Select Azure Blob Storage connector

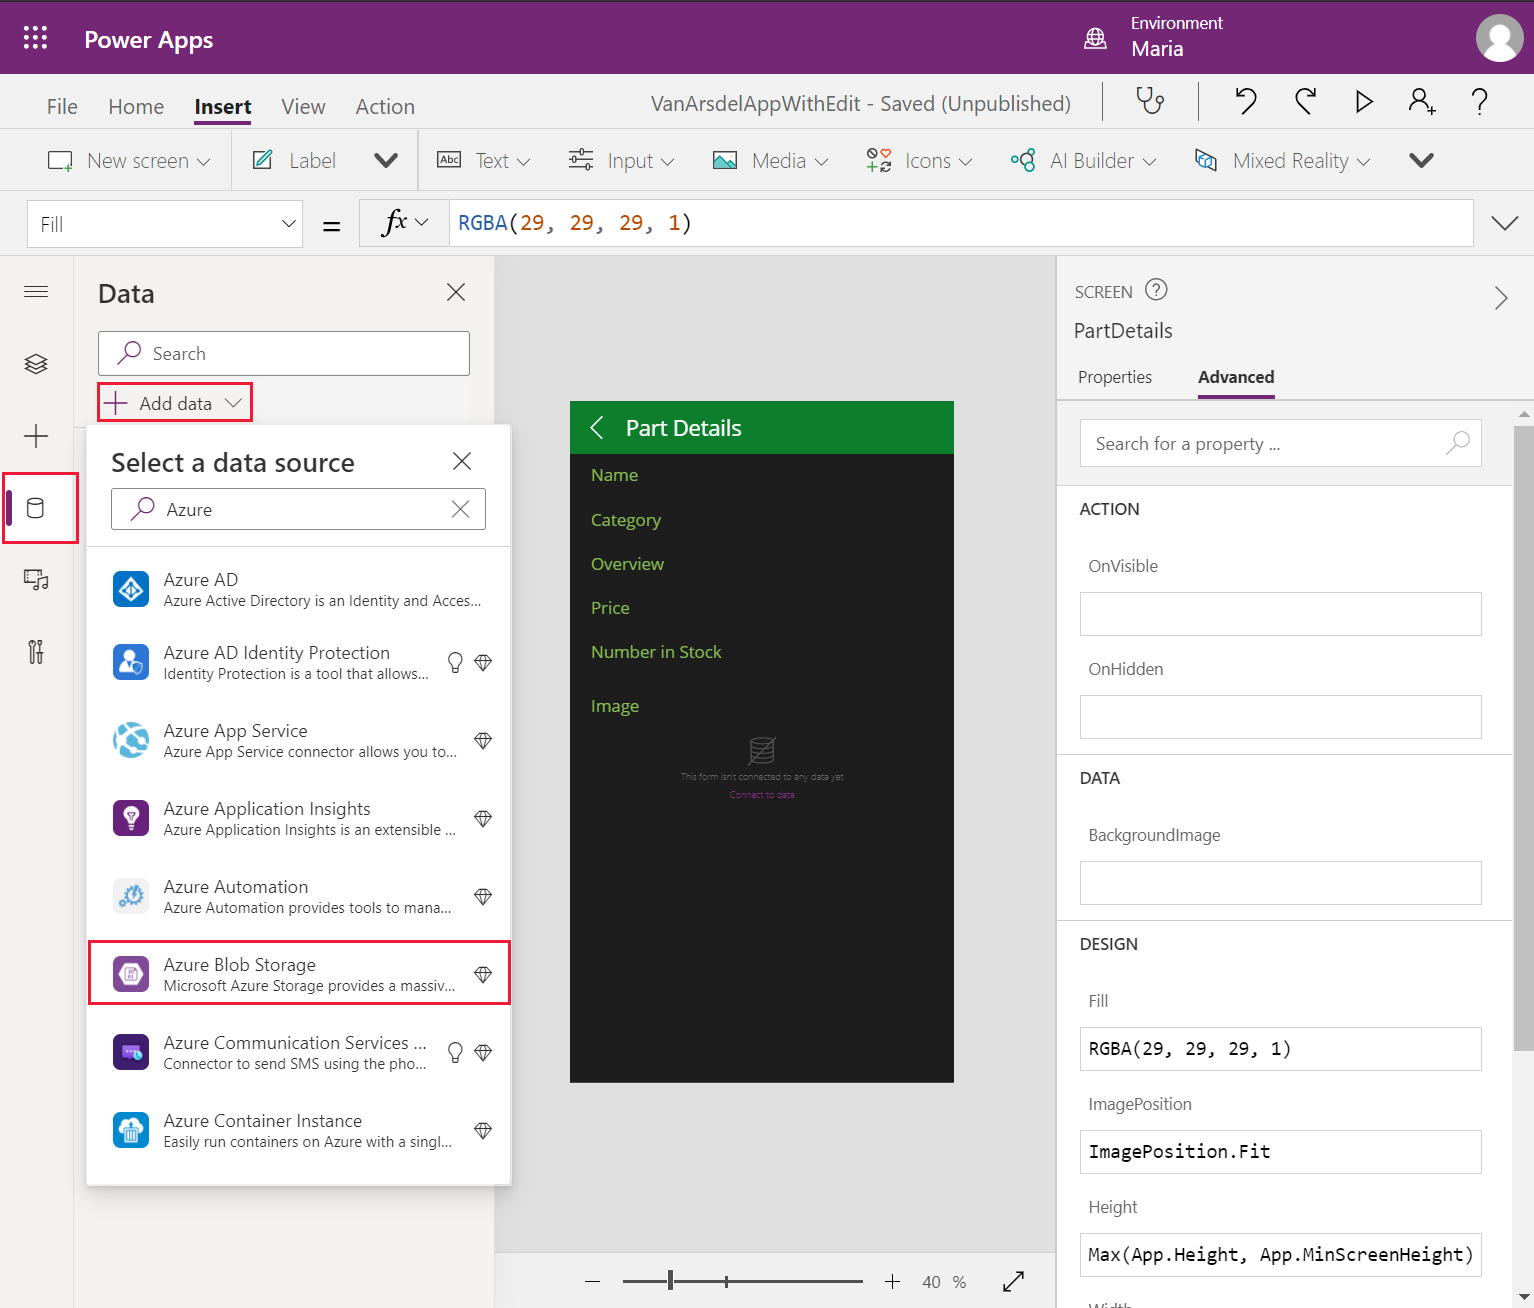click(299, 973)
